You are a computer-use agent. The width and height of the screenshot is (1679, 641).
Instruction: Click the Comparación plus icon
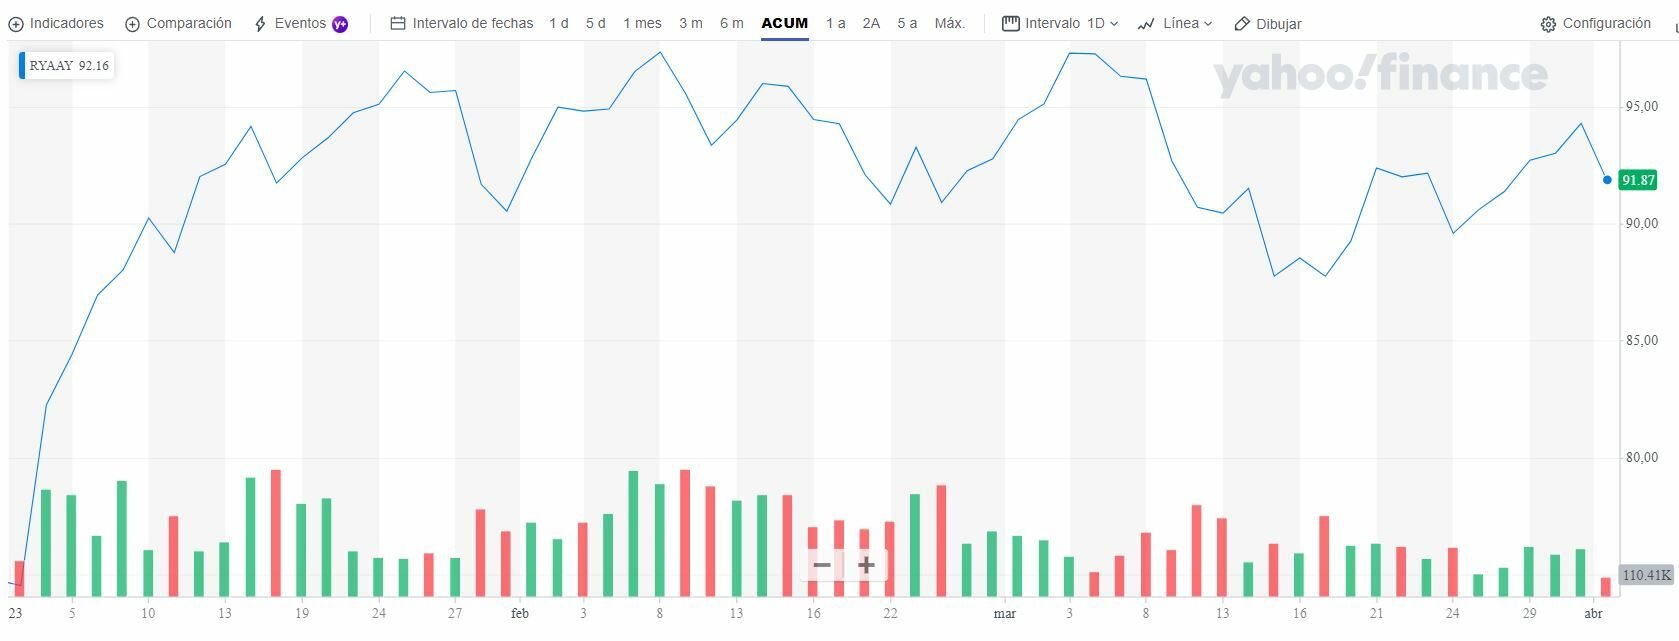point(133,24)
